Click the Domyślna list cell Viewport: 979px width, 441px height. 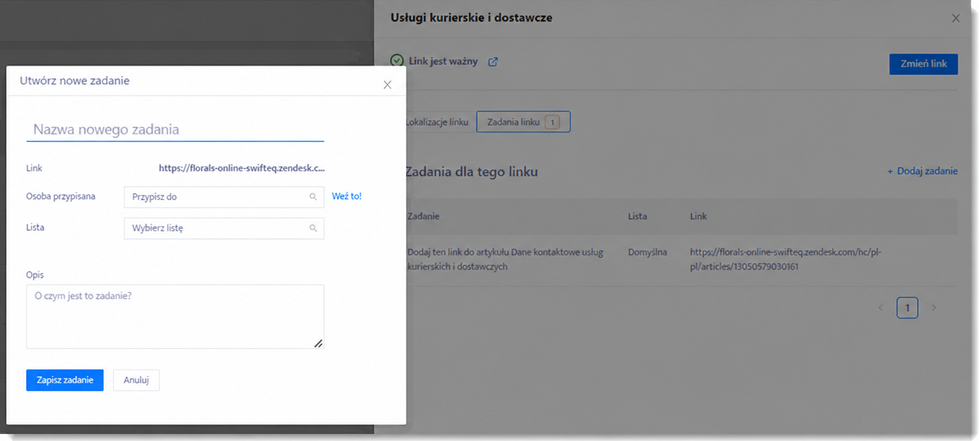pyautogui.click(x=647, y=252)
